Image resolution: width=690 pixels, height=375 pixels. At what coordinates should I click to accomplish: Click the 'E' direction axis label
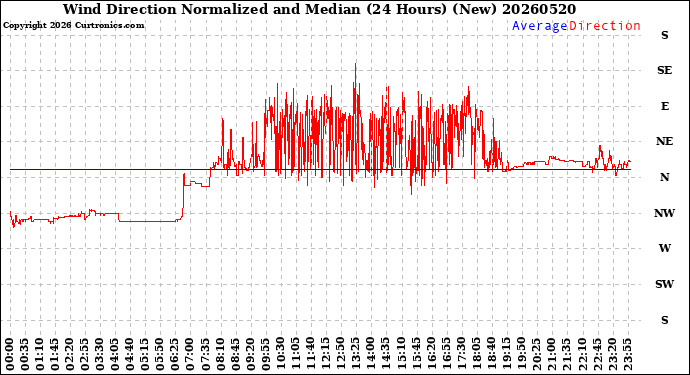point(664,106)
